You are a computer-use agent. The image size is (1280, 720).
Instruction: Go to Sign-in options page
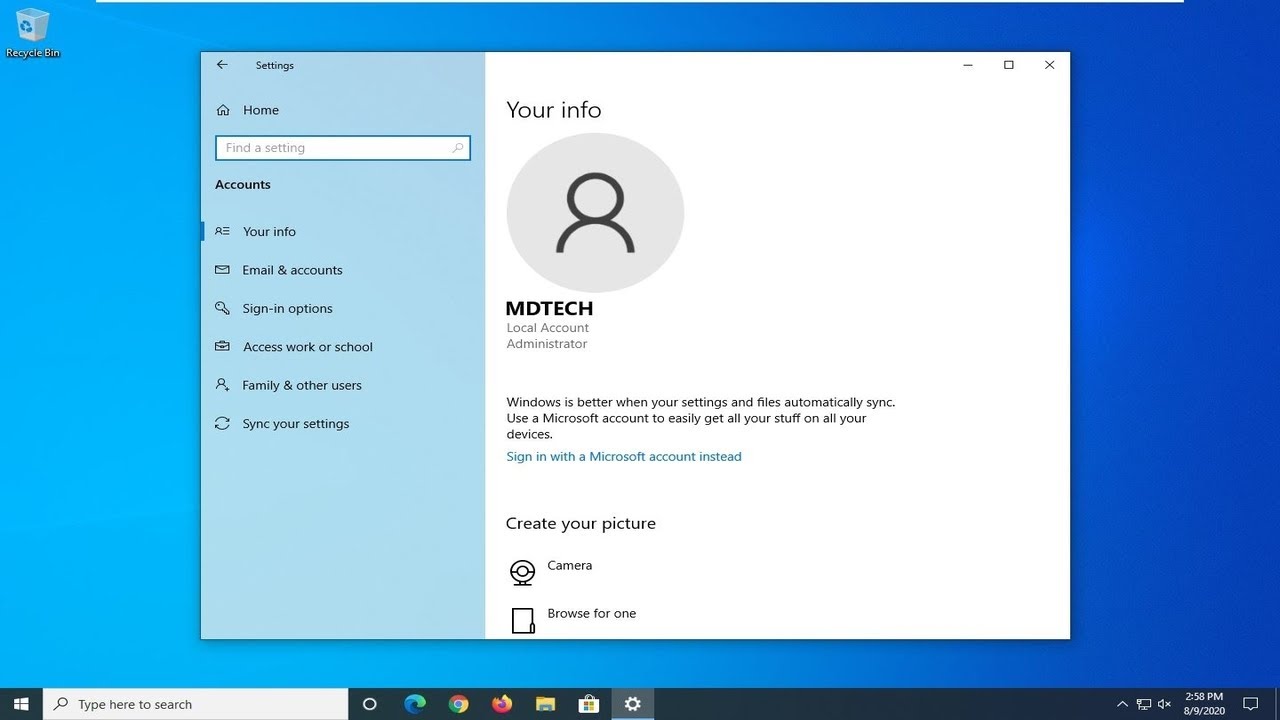(287, 308)
